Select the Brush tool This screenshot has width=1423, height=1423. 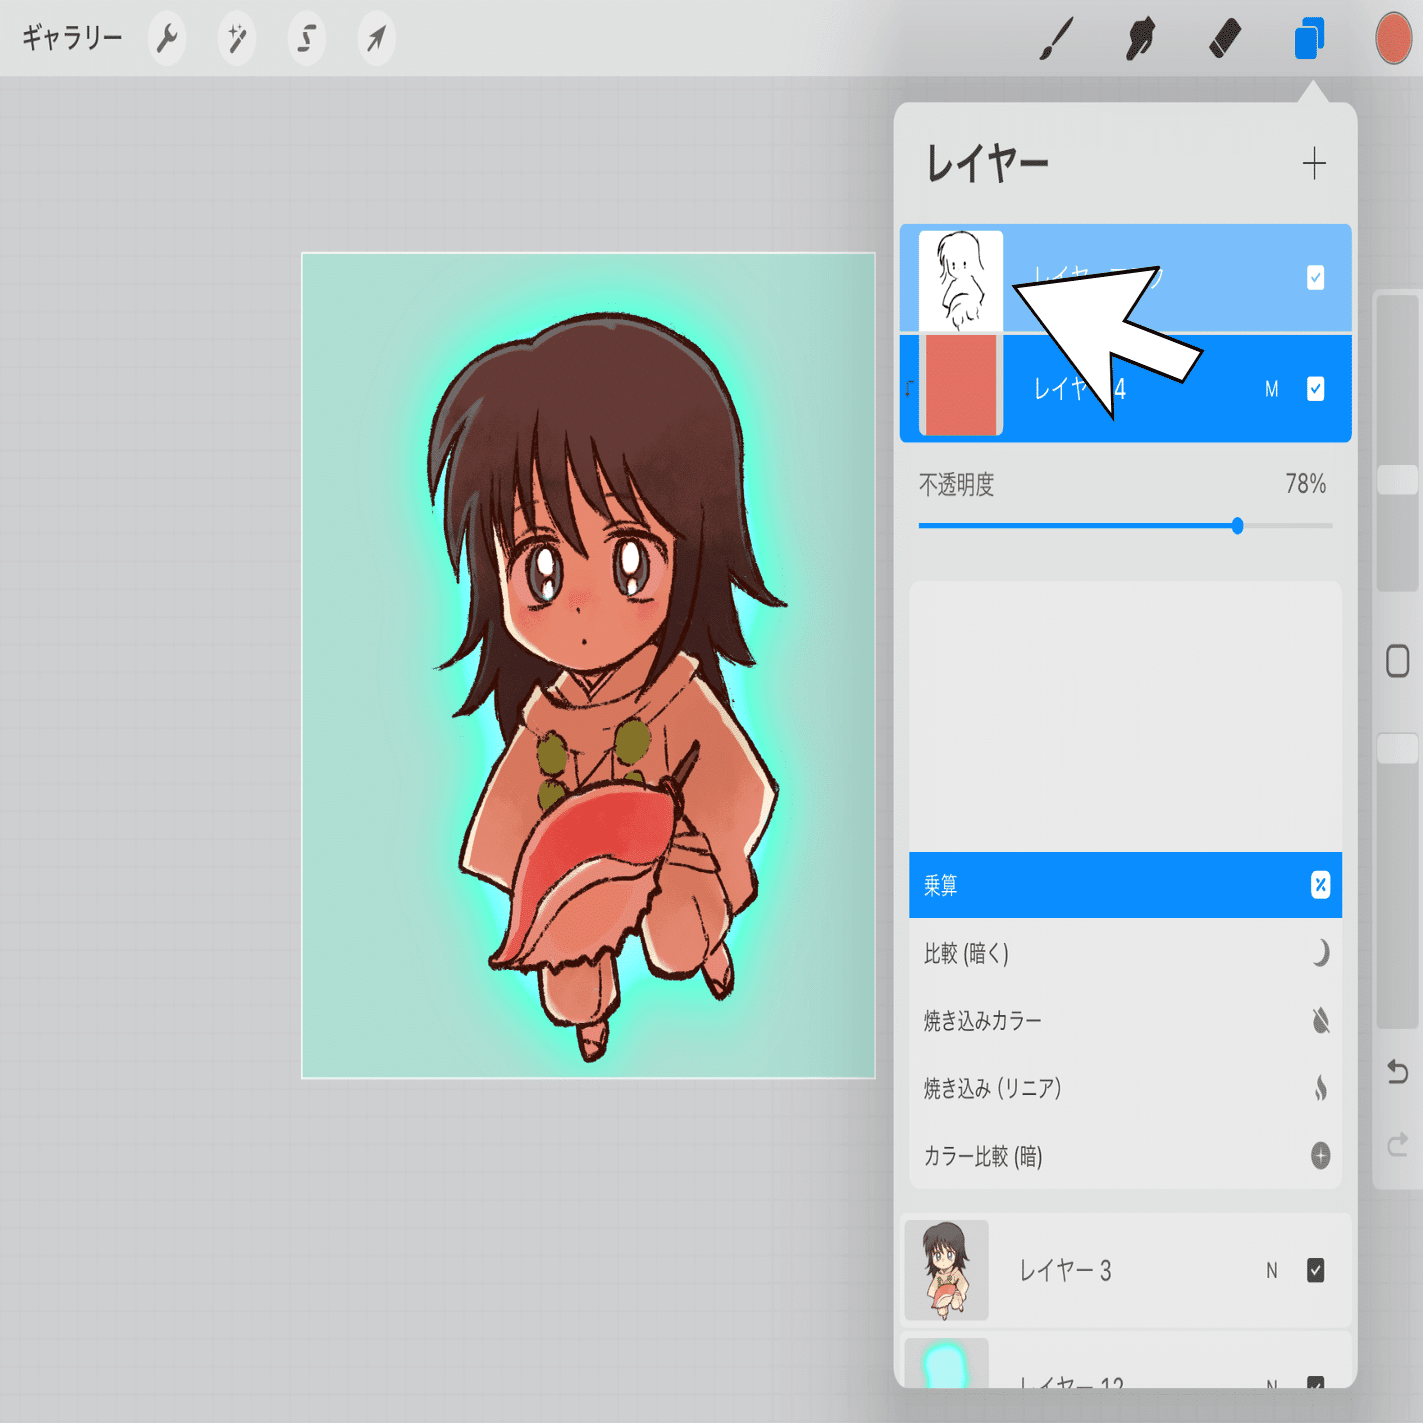pos(1057,40)
